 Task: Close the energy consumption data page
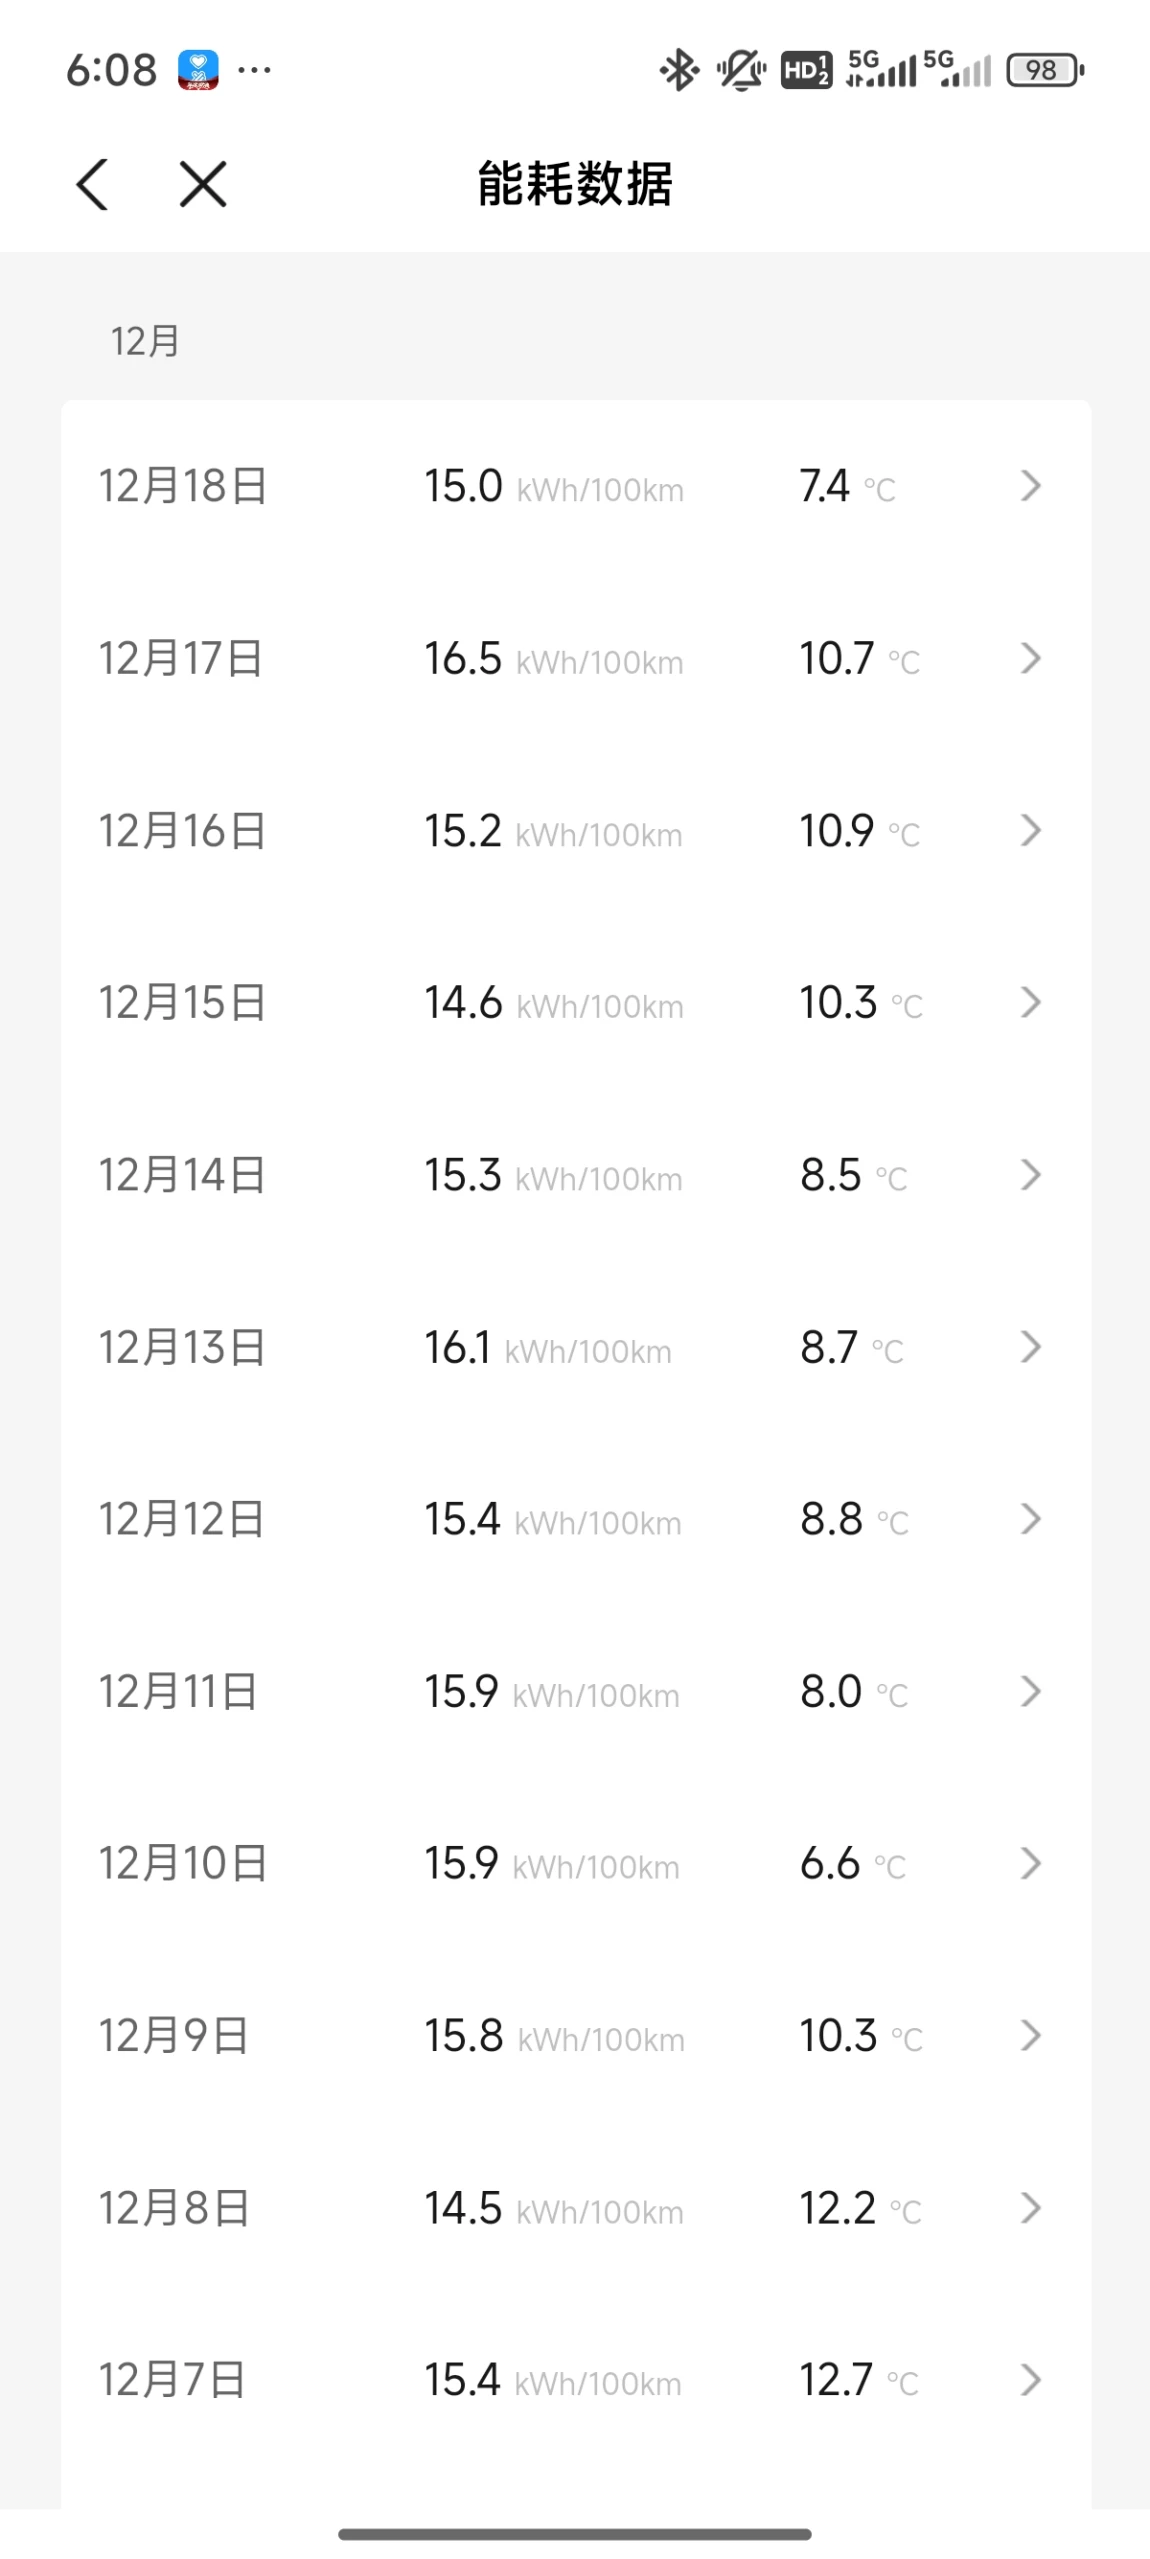coord(203,185)
